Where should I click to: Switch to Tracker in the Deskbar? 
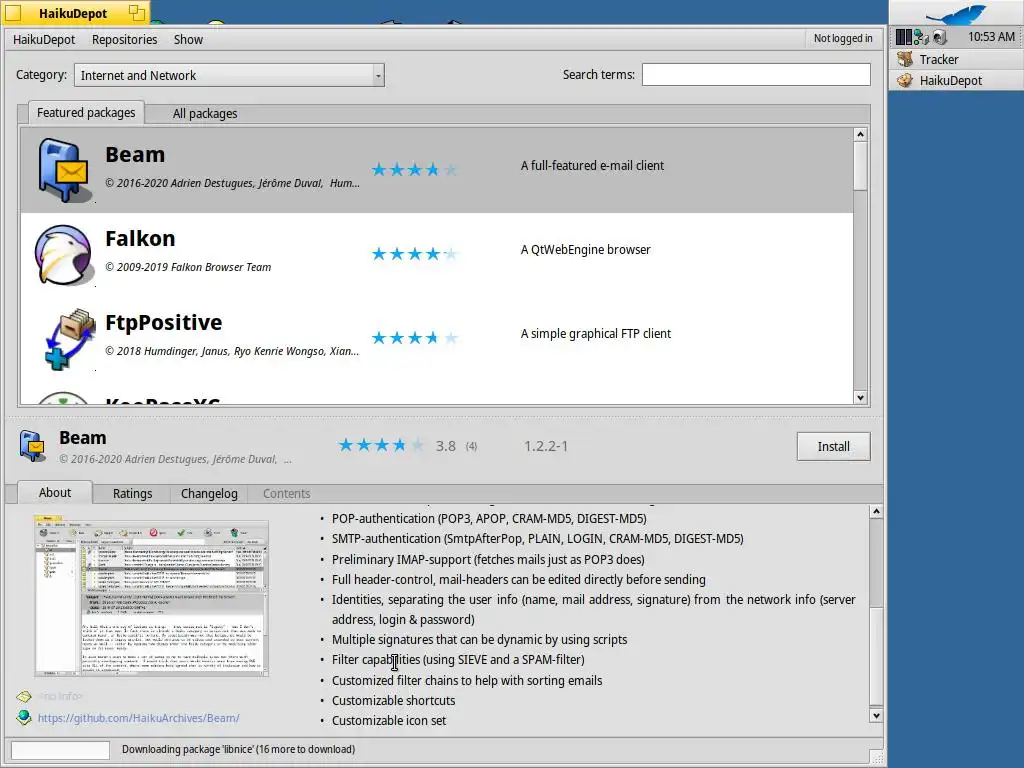(955, 59)
